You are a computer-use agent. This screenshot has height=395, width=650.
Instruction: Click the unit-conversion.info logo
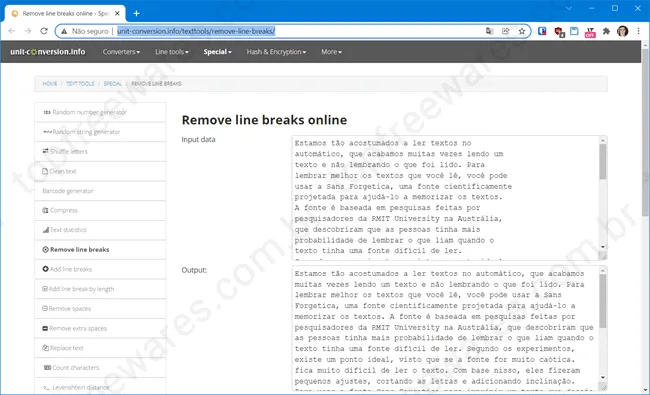click(48, 52)
